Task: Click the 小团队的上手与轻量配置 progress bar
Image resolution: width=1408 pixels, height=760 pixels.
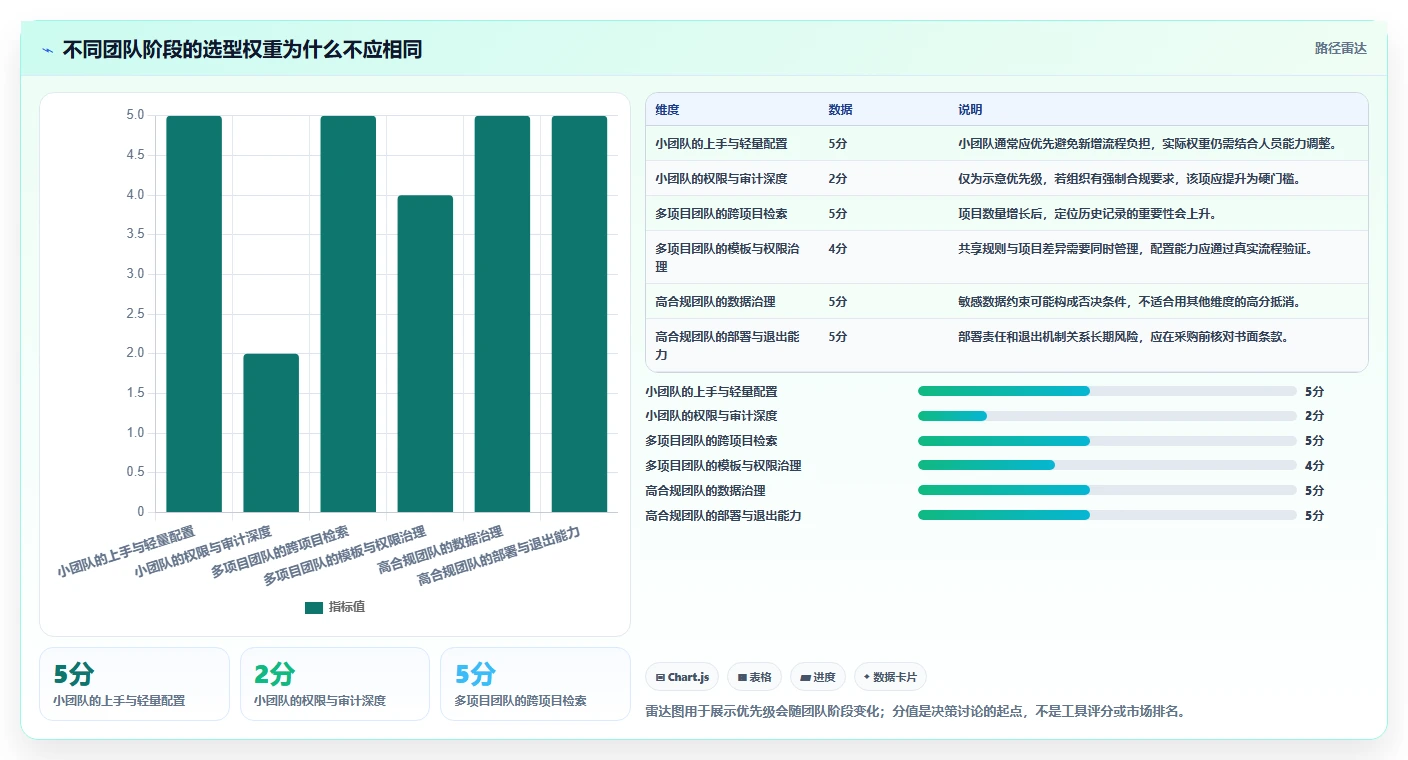Action: [x=1107, y=391]
